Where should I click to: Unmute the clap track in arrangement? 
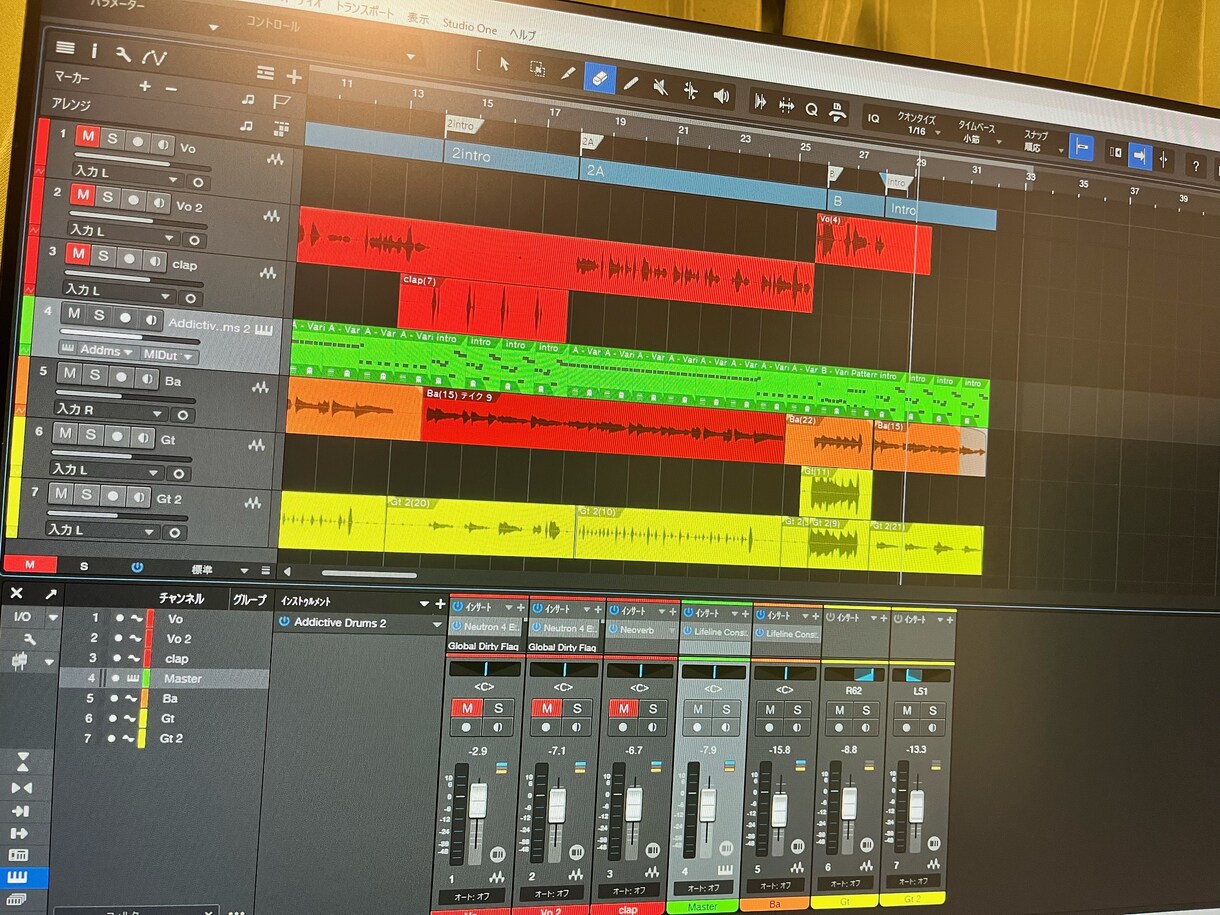(x=78, y=254)
